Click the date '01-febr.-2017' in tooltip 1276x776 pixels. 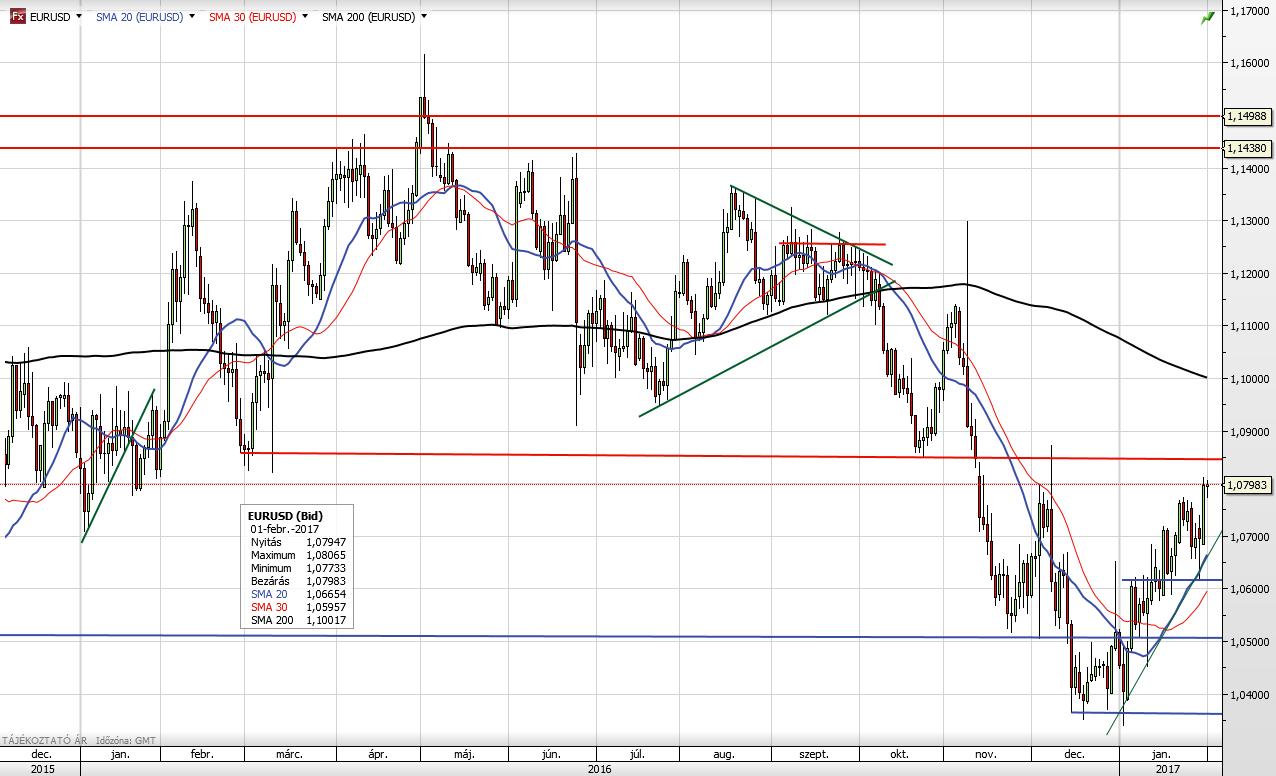tap(283, 528)
